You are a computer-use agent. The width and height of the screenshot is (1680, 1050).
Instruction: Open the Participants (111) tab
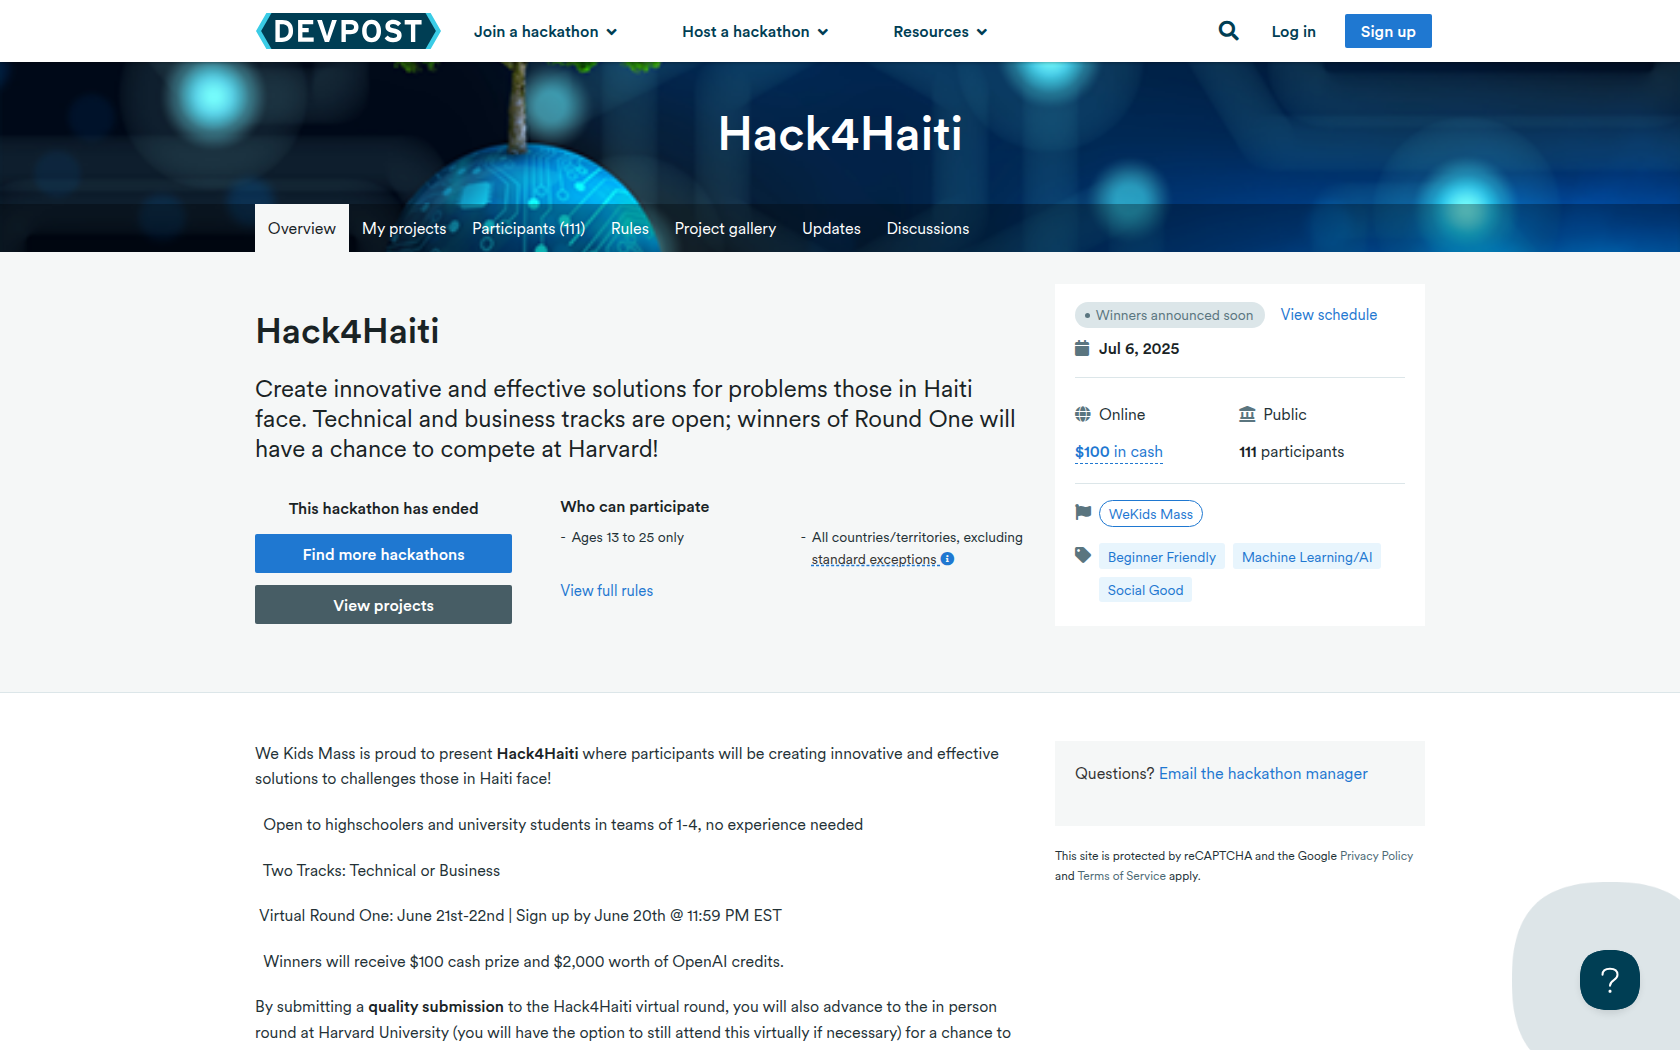528,229
